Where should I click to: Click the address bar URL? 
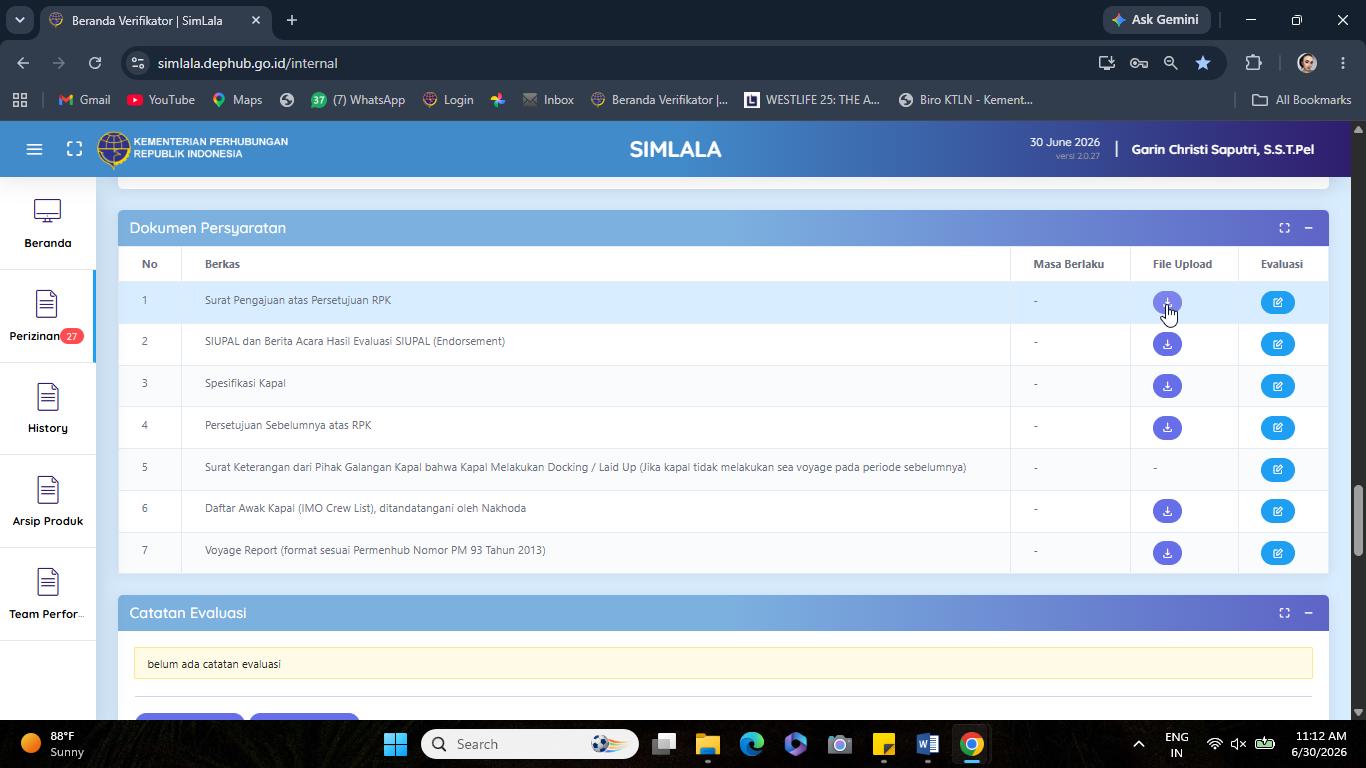tap(247, 63)
